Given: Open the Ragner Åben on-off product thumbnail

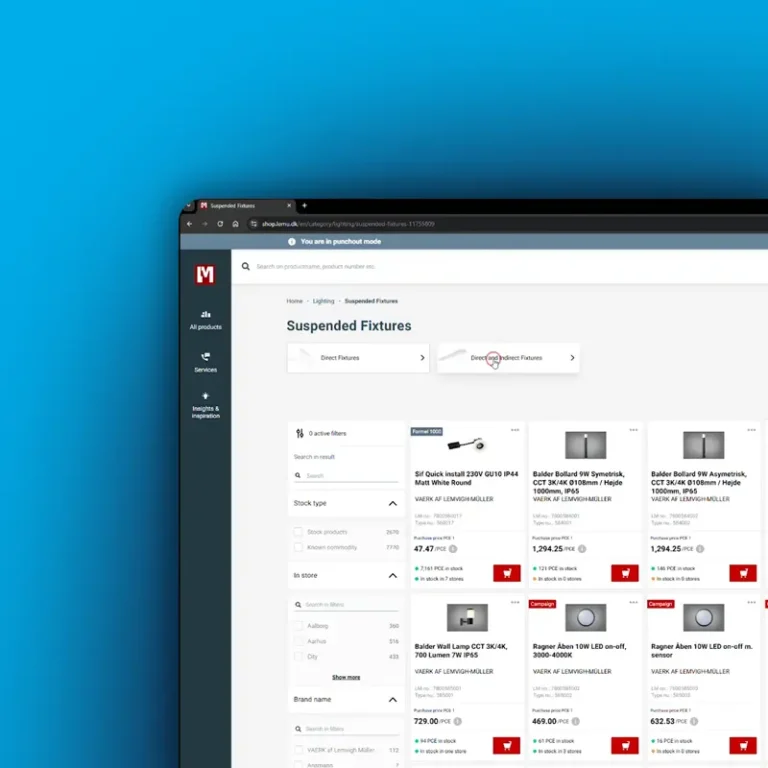Looking at the screenshot, I should coord(585,617).
